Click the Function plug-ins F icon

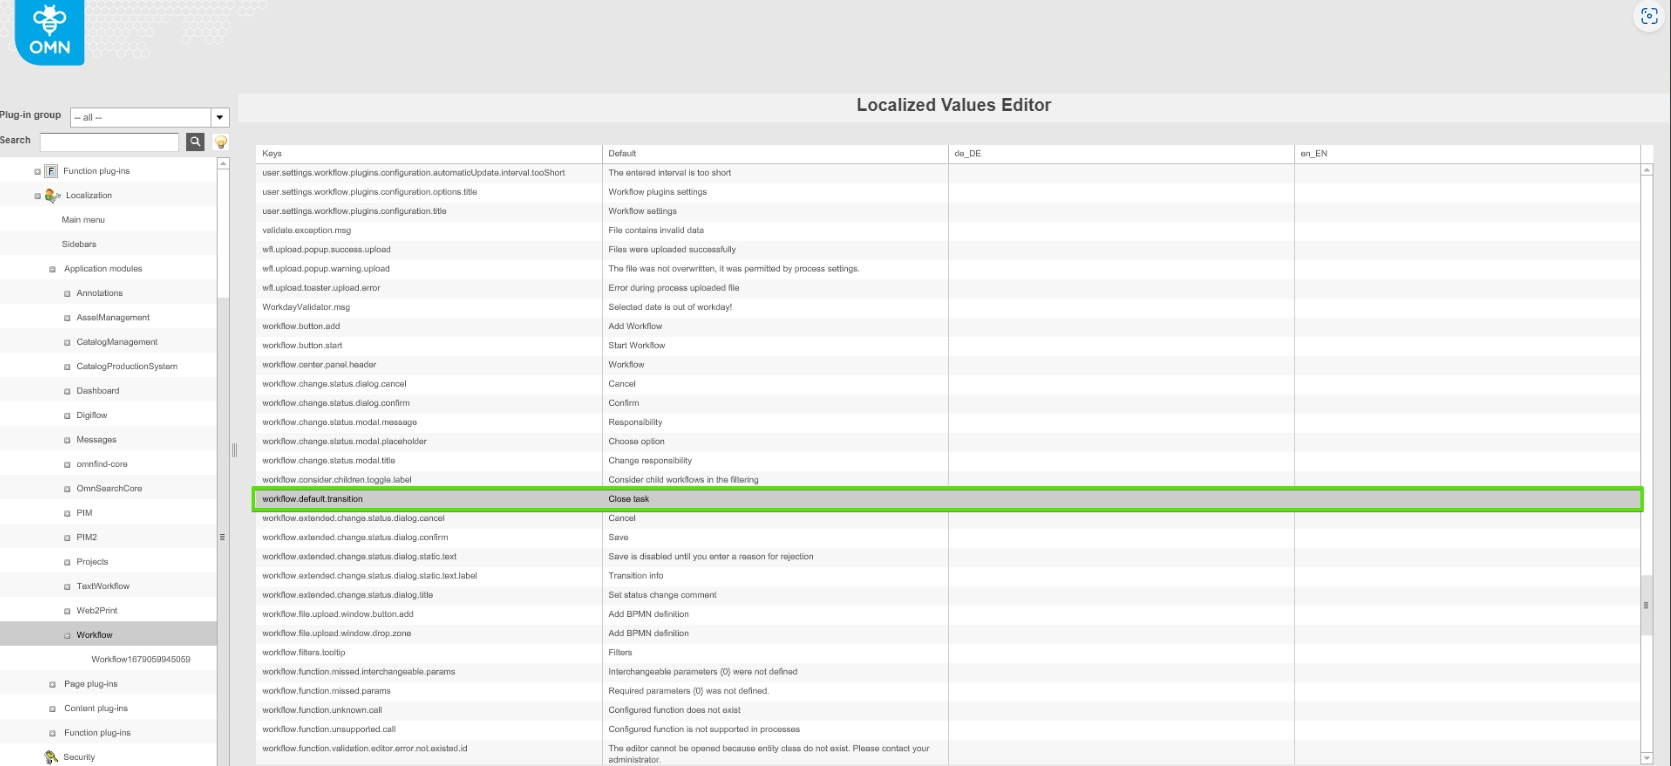[x=51, y=171]
